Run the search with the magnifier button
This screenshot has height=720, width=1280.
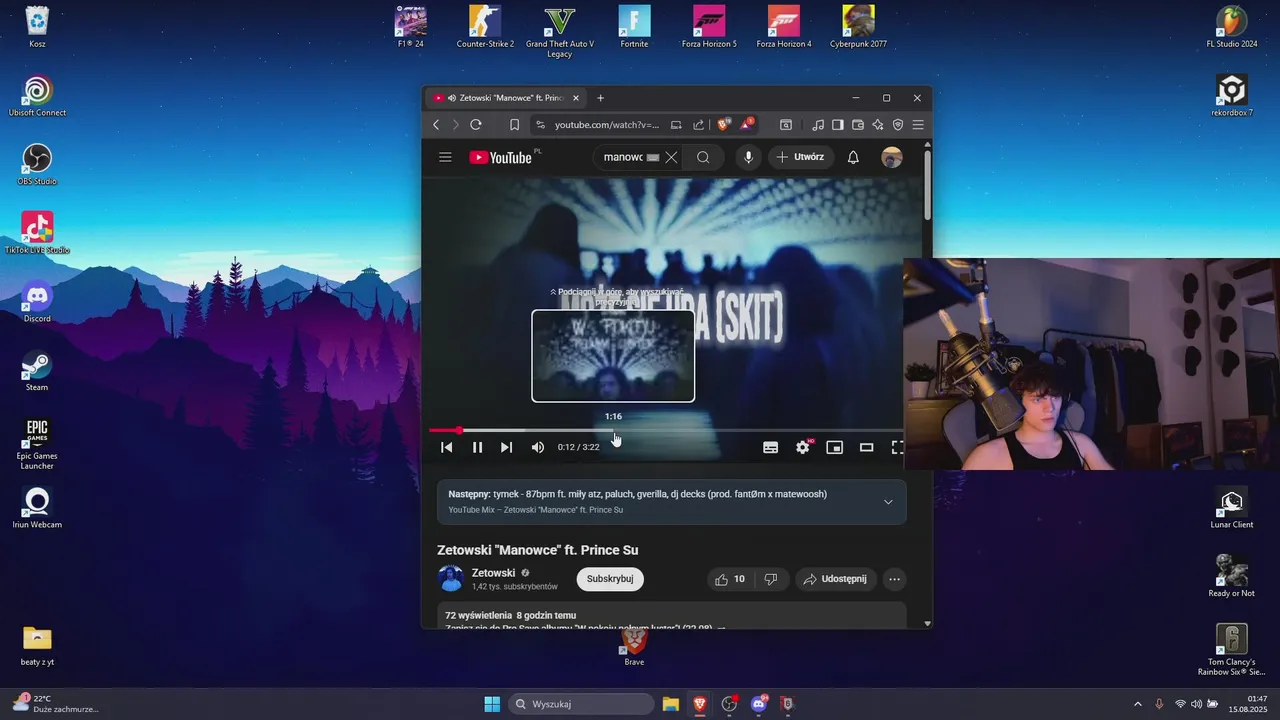coord(703,157)
